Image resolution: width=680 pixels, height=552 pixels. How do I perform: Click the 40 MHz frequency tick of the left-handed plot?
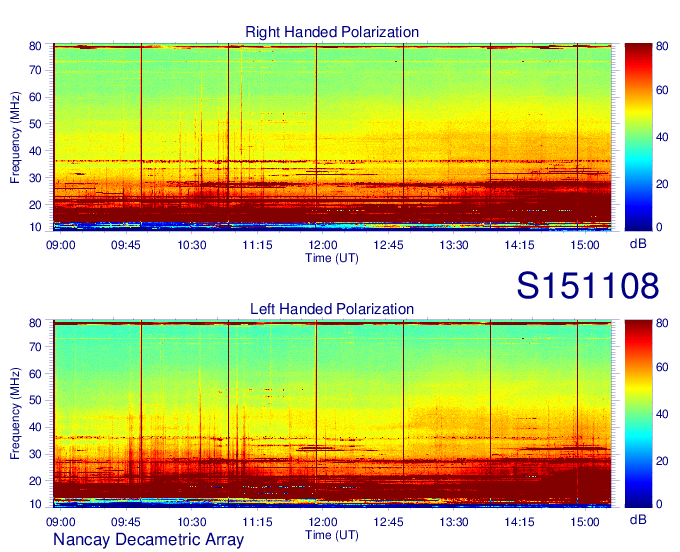35,428
